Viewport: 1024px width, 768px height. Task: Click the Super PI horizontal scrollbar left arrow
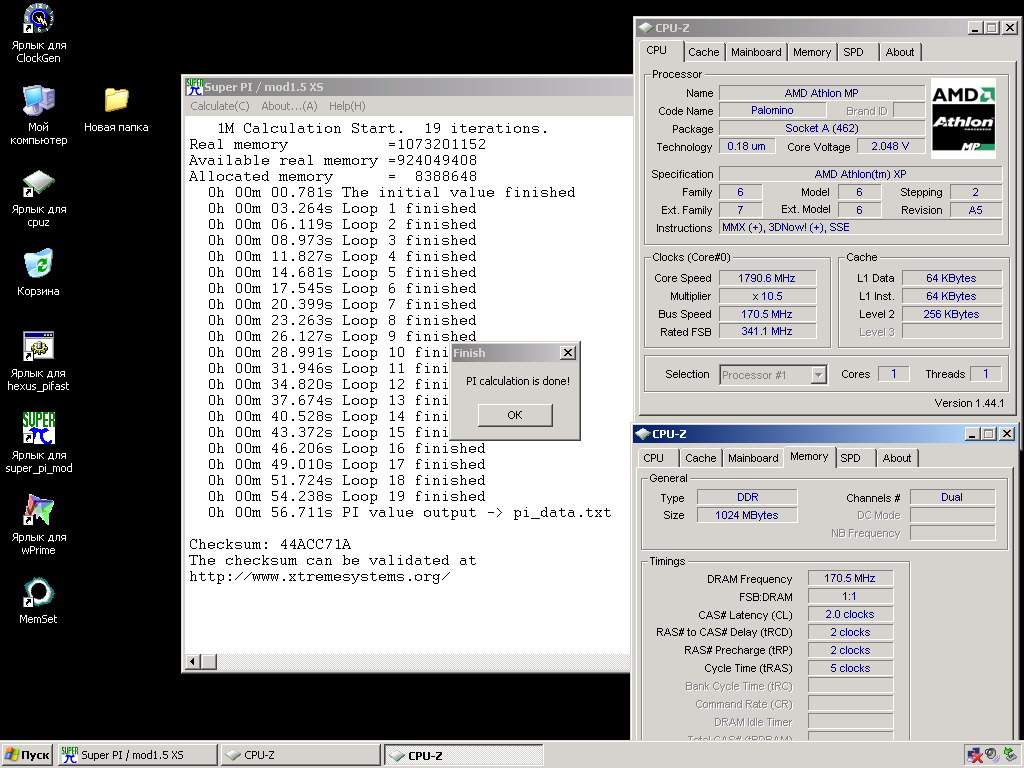[x=193, y=662]
